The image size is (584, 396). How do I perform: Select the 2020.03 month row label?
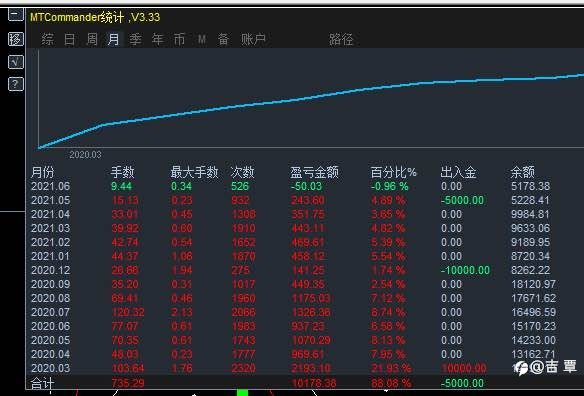click(x=51, y=368)
